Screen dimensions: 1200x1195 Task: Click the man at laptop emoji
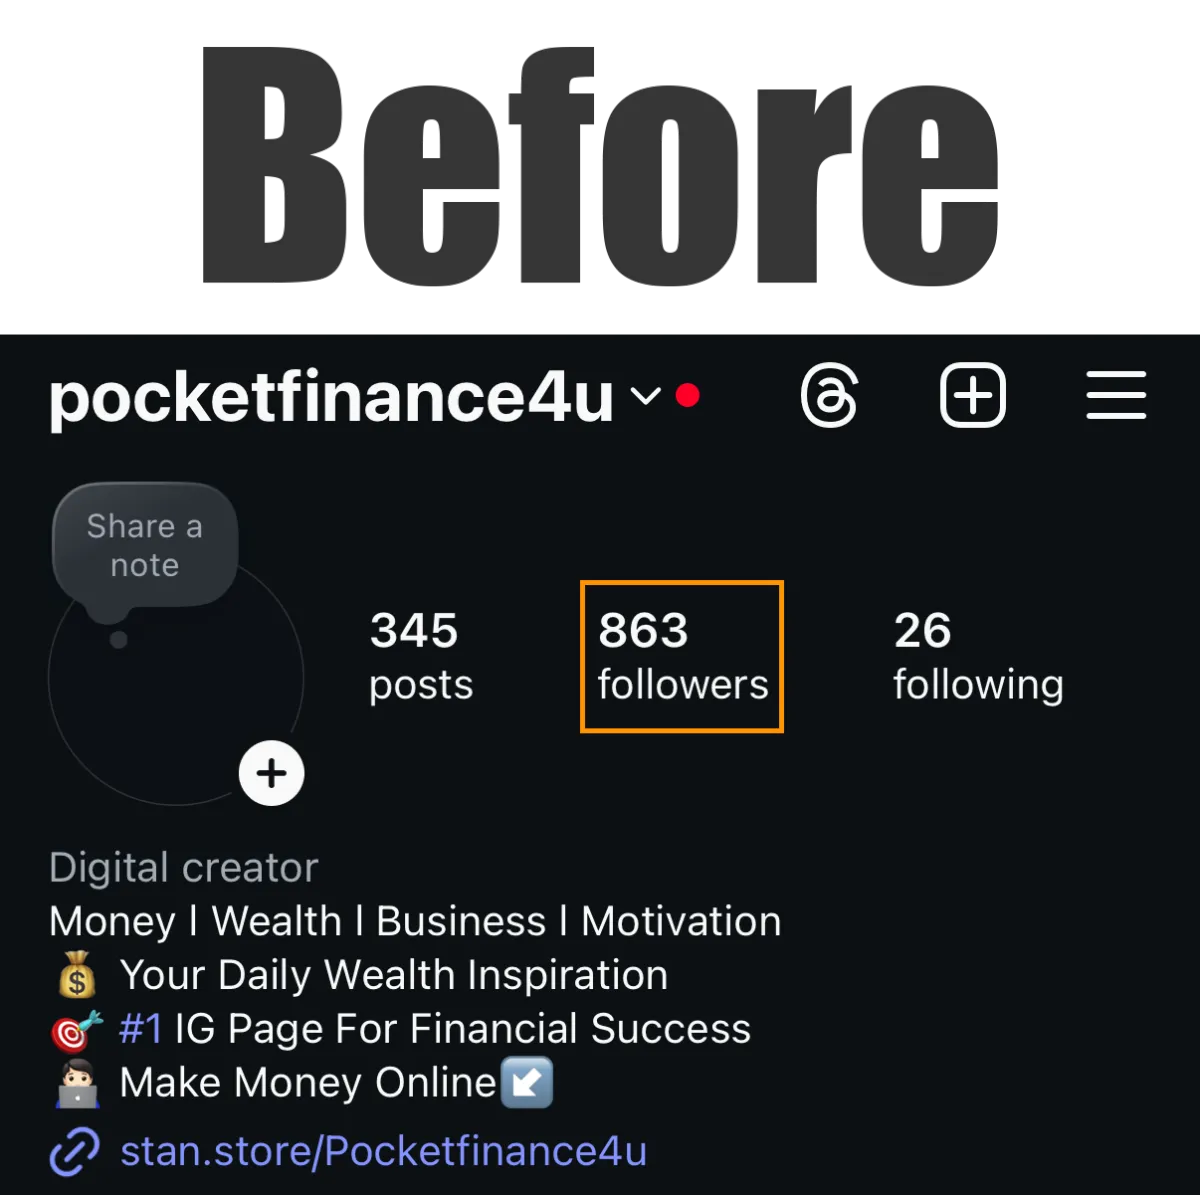click(77, 1084)
